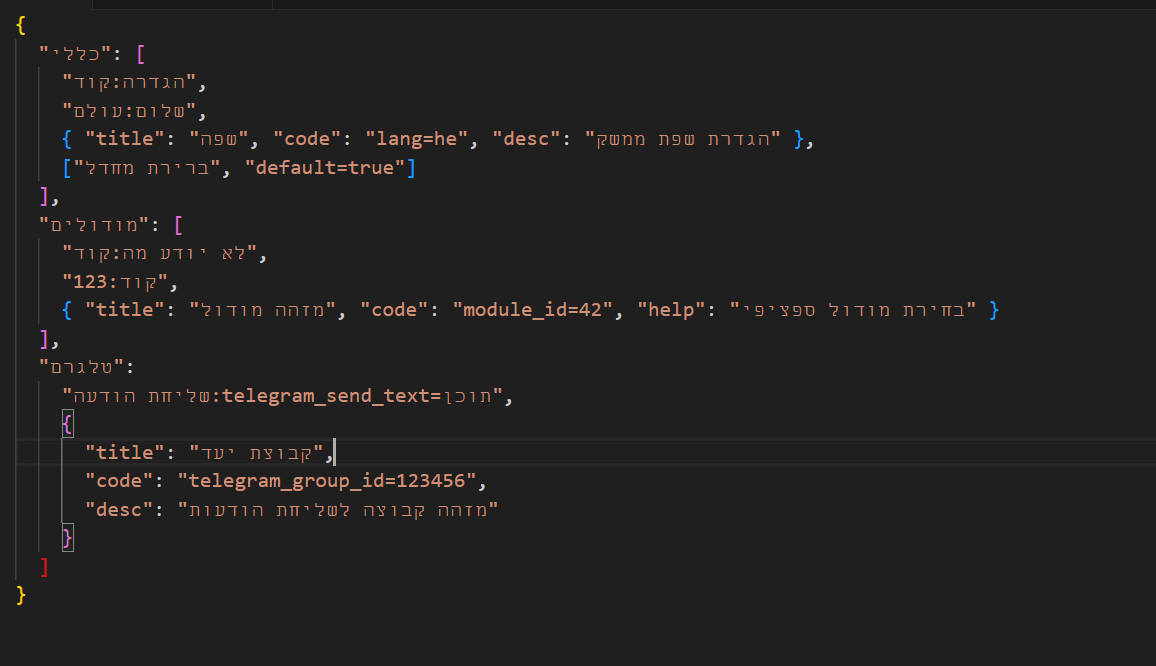Click the "כללי" key name

point(80,54)
